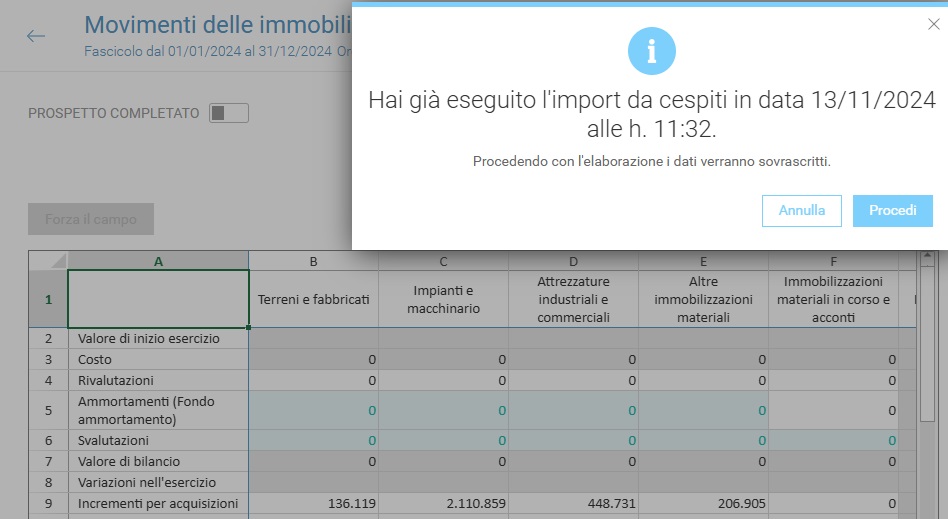This screenshot has height=519, width=948.
Task: Click scrollbar up arrow of spreadsheet
Action: click(x=927, y=257)
